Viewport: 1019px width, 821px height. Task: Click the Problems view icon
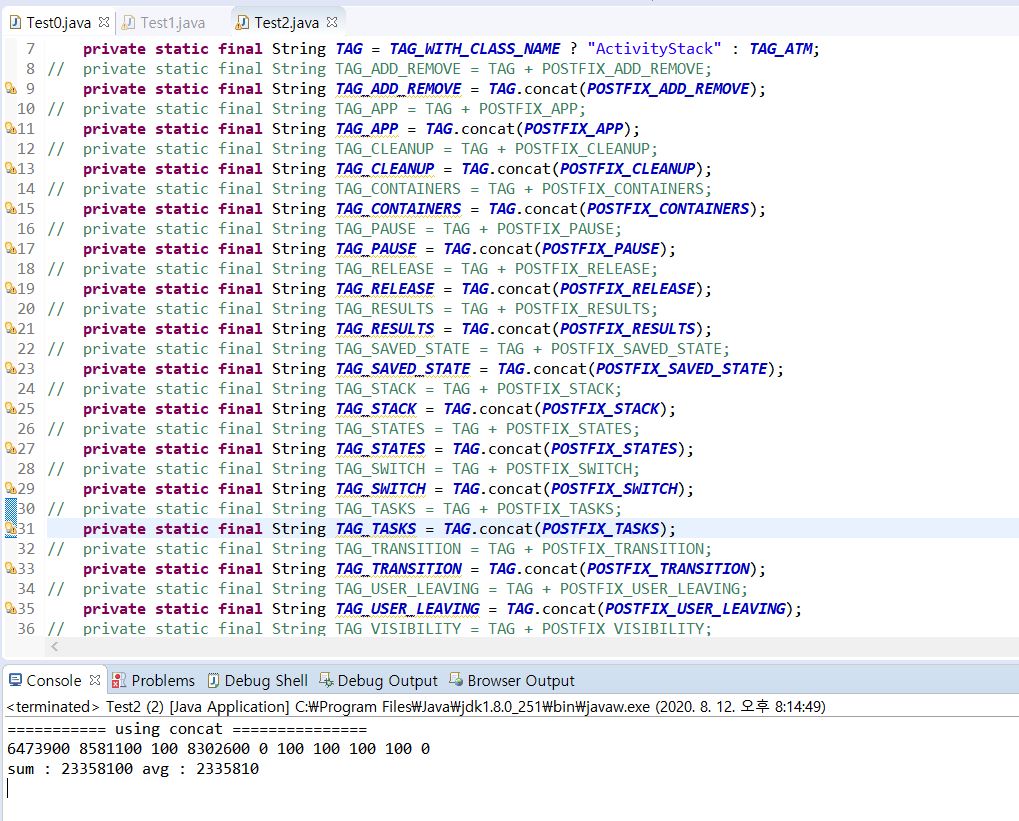(x=118, y=680)
